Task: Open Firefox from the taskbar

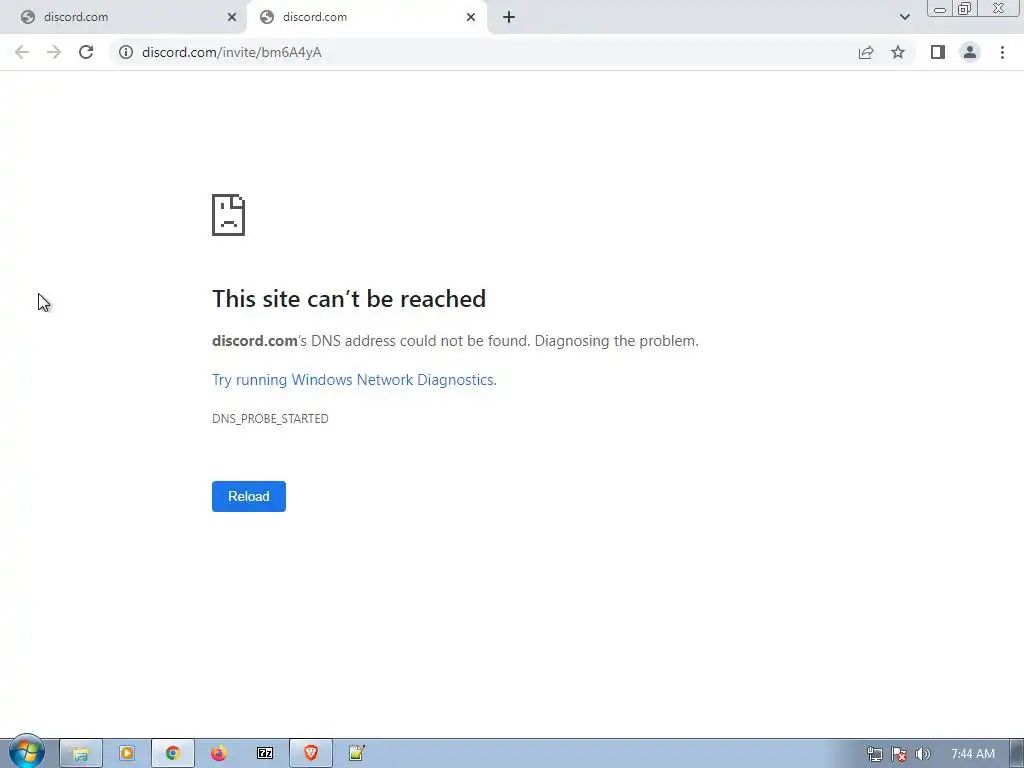Action: 219,754
